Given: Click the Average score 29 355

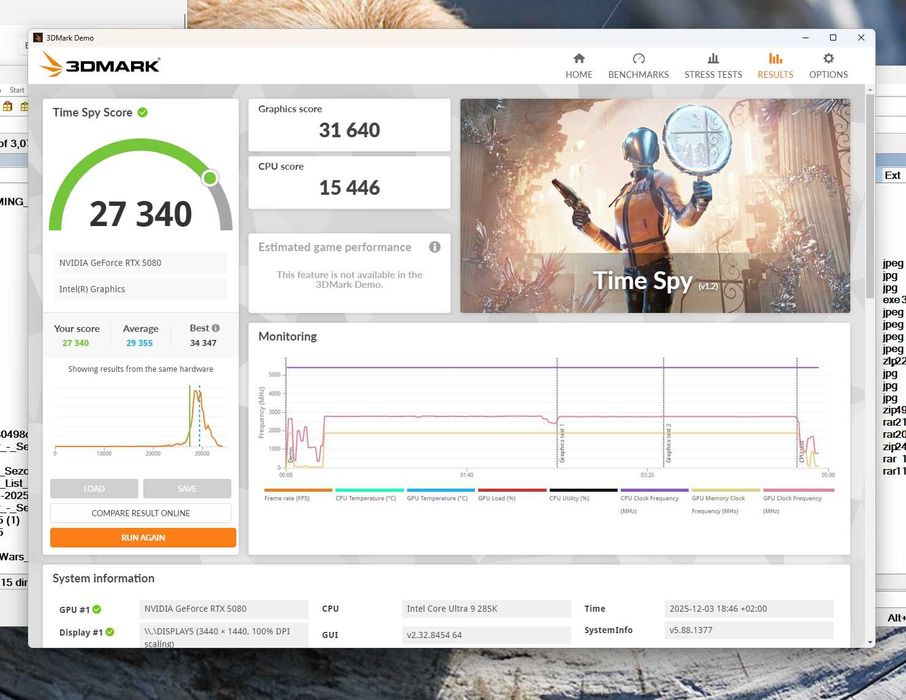Looking at the screenshot, I should [139, 343].
